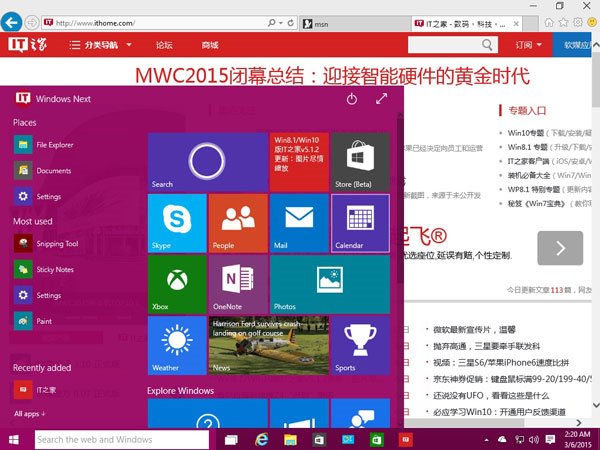This screenshot has width=600, height=450.
Task: Refresh the ithome.com page
Action: [x=290, y=23]
